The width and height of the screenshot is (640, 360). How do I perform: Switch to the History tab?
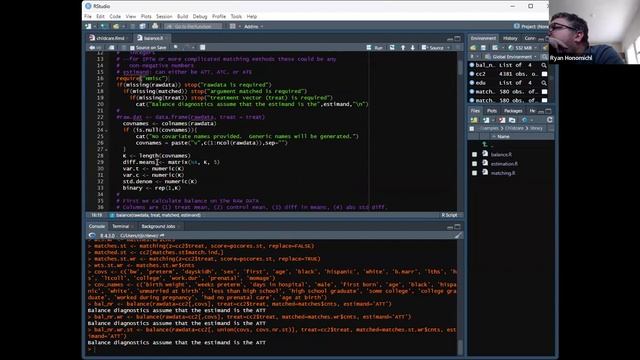point(510,38)
